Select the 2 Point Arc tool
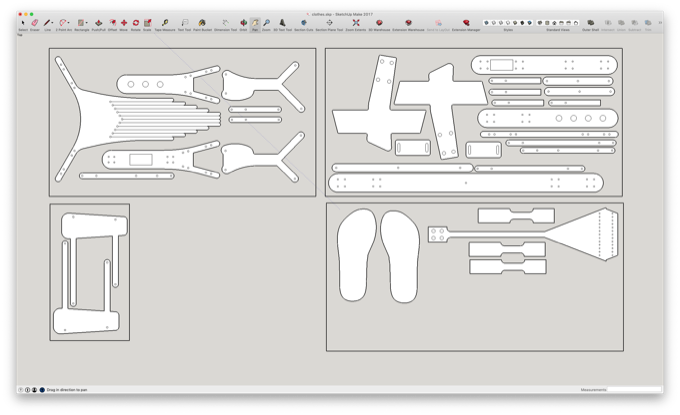Image resolution: width=680 pixels, height=415 pixels. pos(63,23)
